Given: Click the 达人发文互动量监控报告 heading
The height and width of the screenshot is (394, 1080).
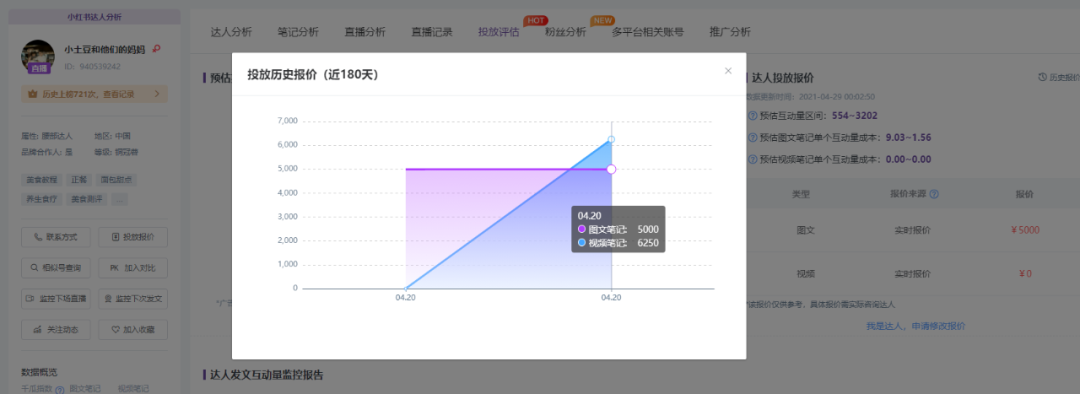Looking at the screenshot, I should [x=267, y=375].
